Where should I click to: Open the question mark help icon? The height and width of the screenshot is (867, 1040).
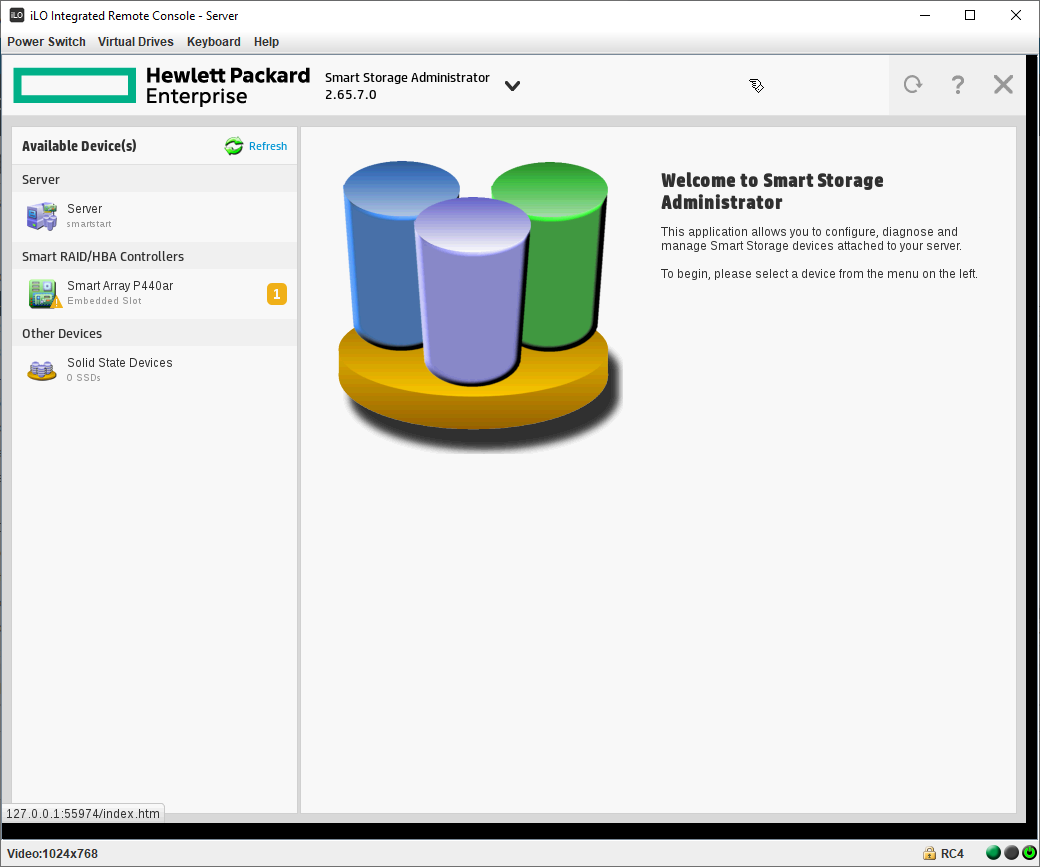[x=957, y=84]
